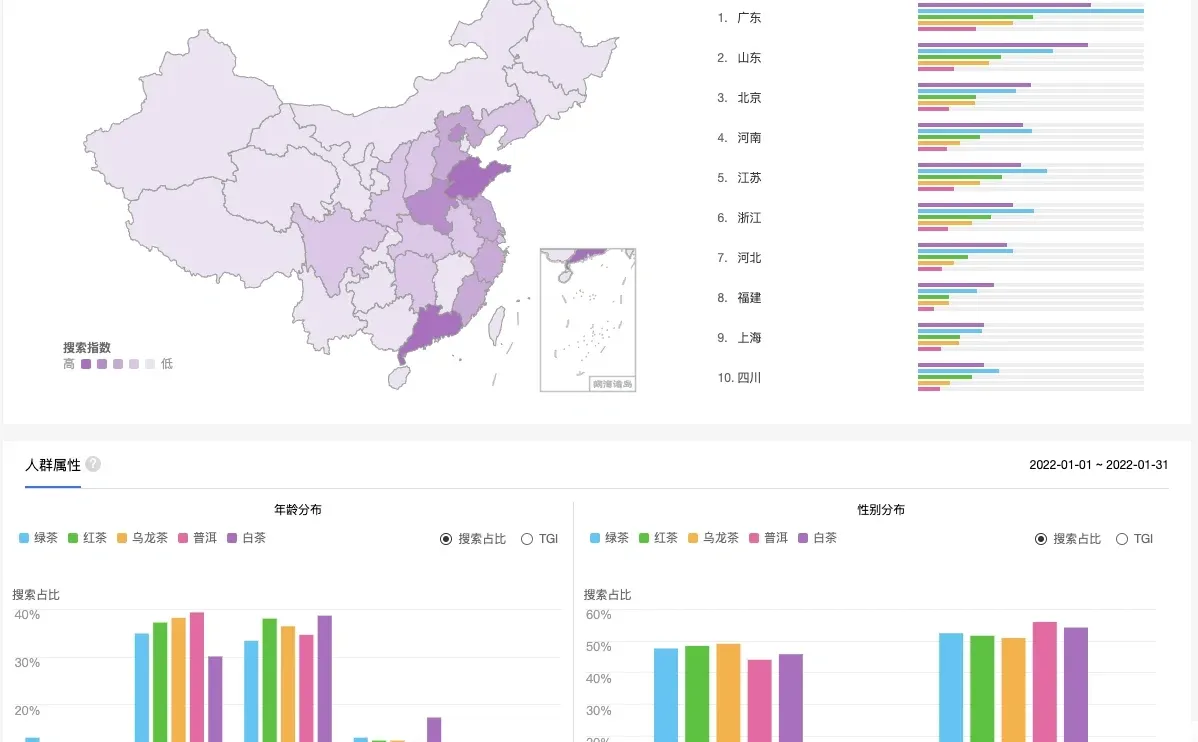Click the 广东 ranking row label
The height and width of the screenshot is (742, 1198).
coord(749,18)
